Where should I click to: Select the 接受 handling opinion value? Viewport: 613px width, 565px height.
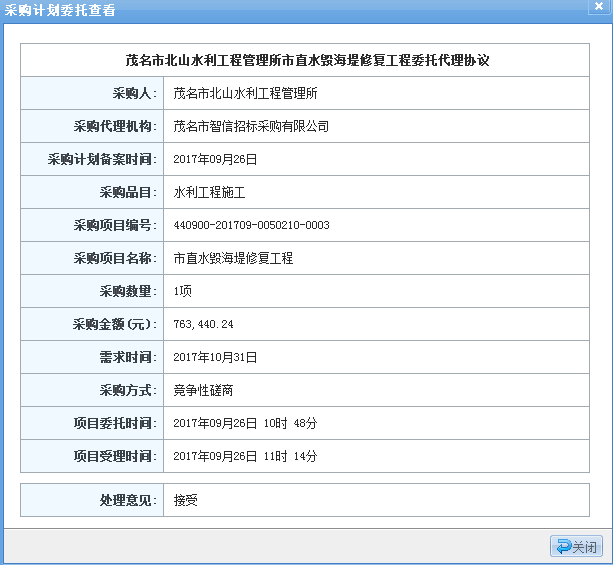pos(185,499)
